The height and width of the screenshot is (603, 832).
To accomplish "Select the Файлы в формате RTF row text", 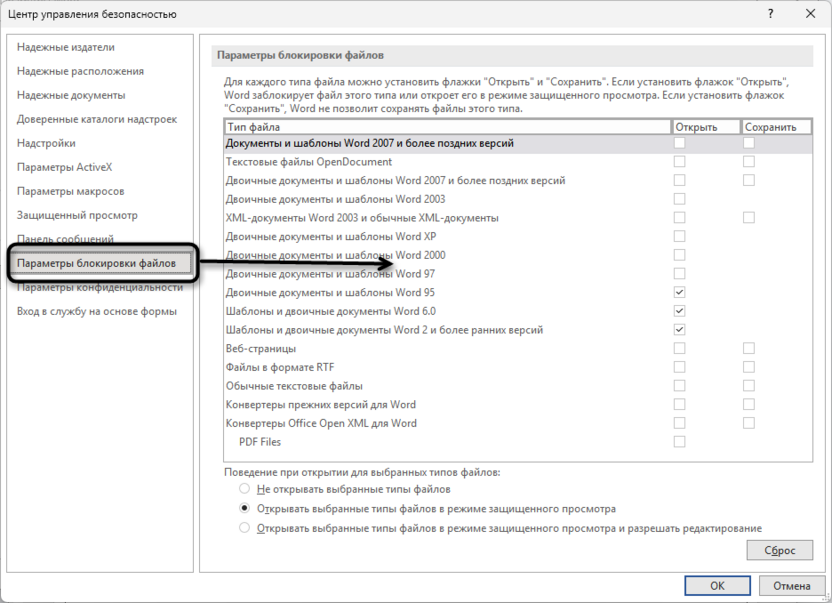I will [x=280, y=367].
